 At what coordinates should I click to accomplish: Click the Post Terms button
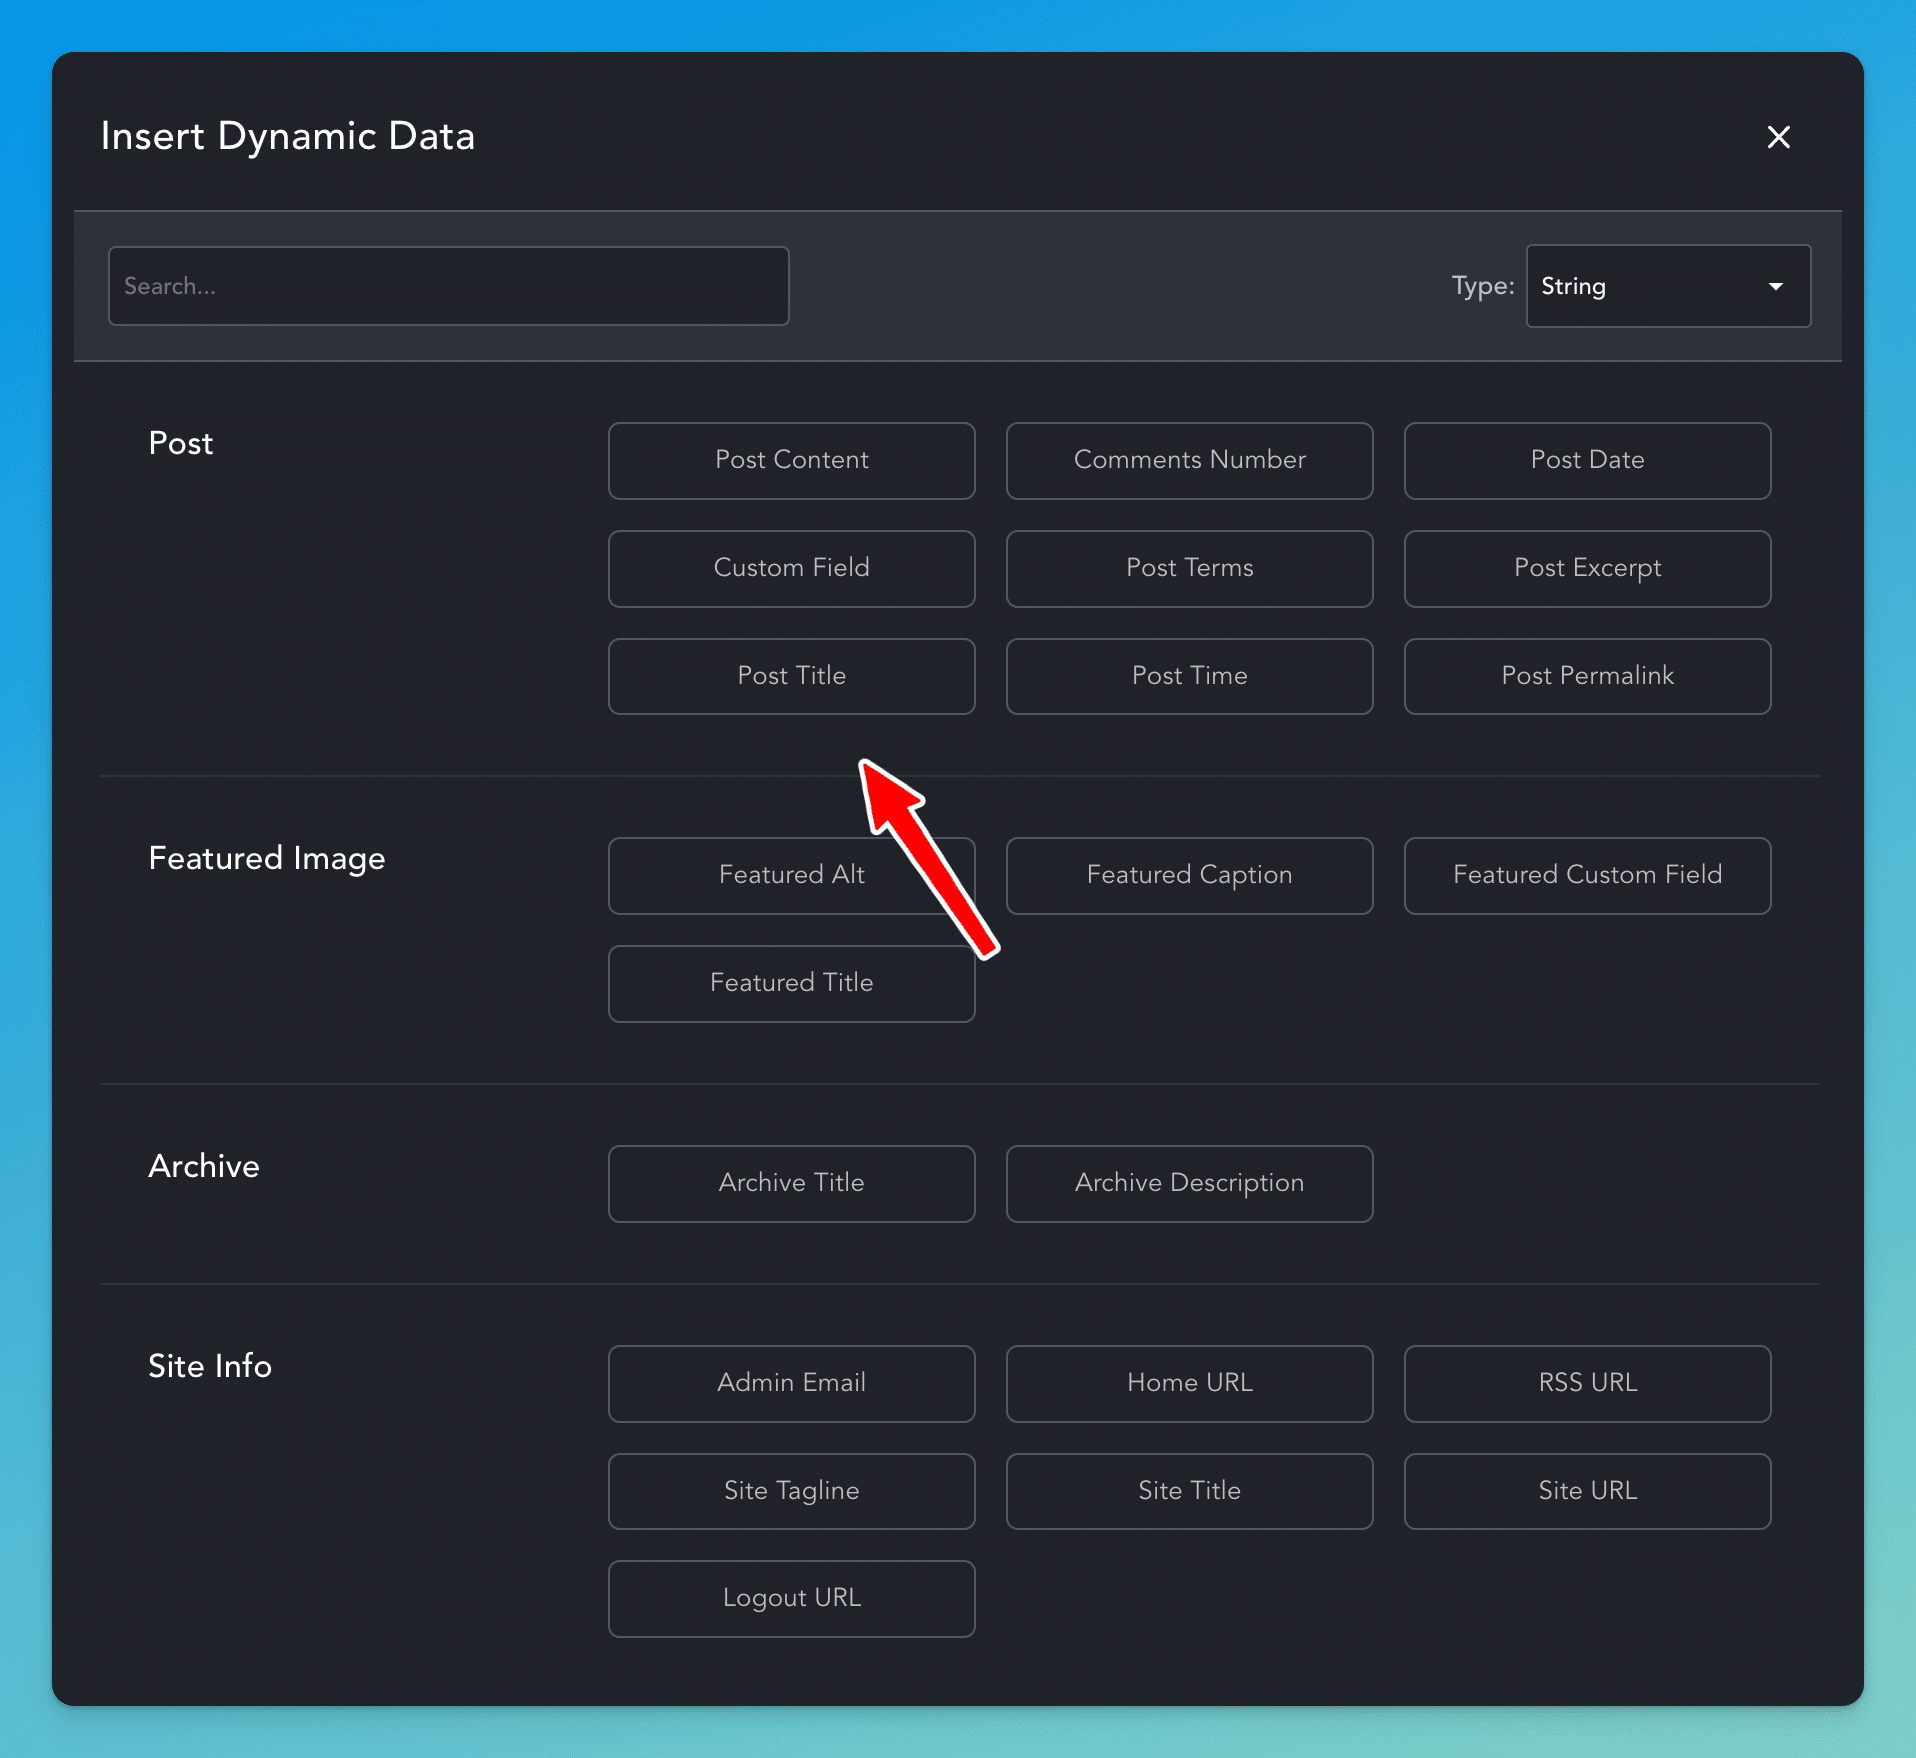point(1189,568)
